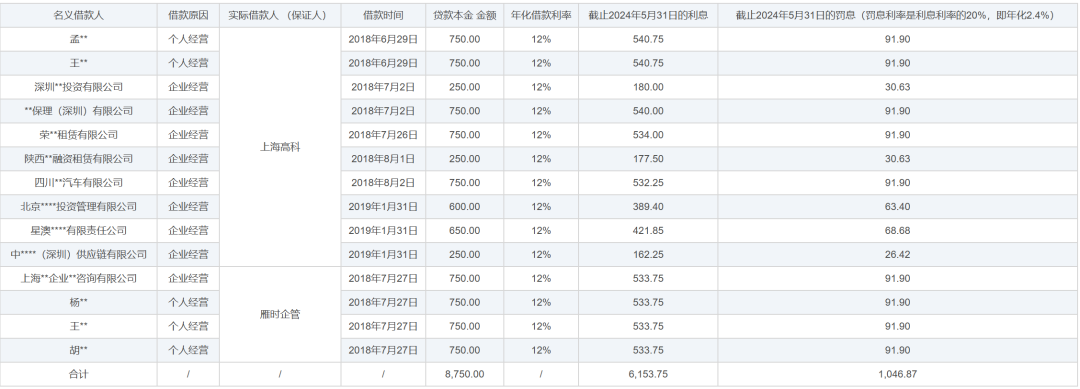Click borrower 荣**租赁有限公司
The image size is (1080, 389).
[79, 135]
